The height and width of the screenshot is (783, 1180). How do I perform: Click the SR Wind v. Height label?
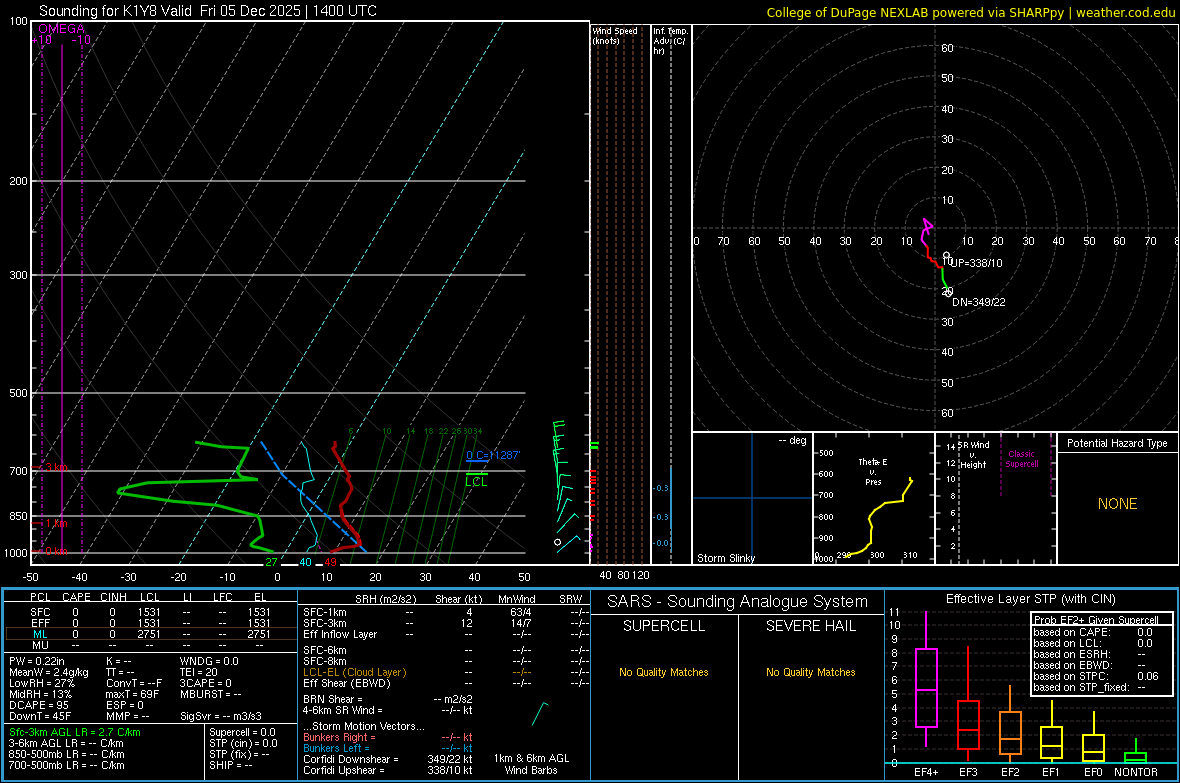pyautogui.click(x=973, y=455)
